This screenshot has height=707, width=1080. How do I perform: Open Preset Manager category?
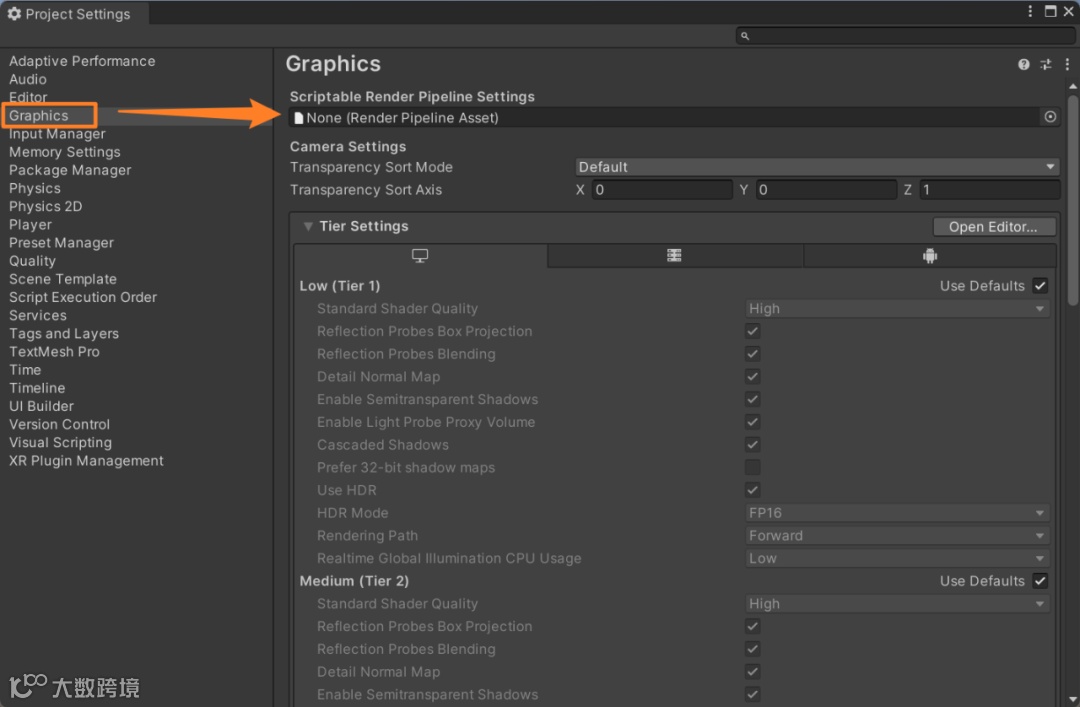(61, 243)
